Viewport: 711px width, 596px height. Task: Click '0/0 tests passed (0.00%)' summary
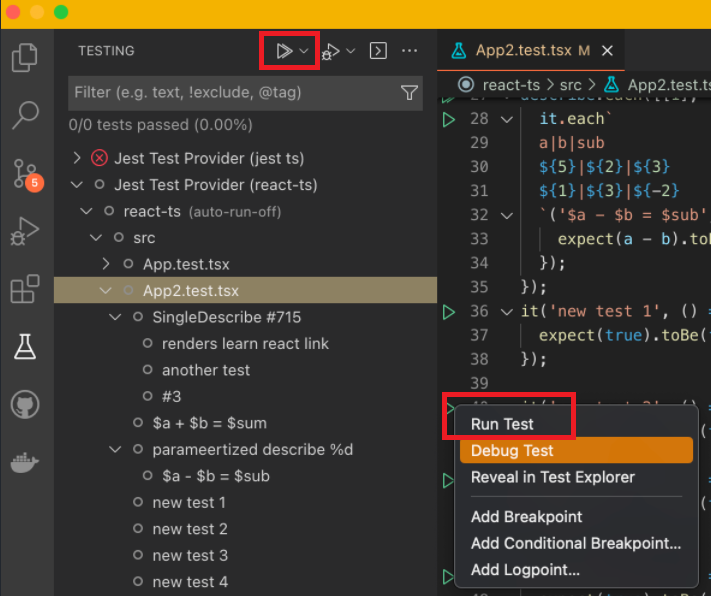click(161, 125)
